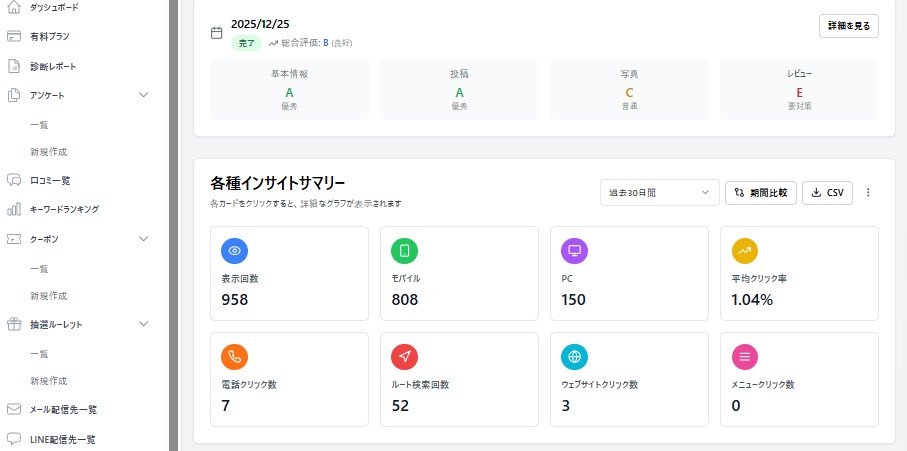Click the 写真 C grade tile
Viewport: 907px width, 451px height.
pos(629,90)
